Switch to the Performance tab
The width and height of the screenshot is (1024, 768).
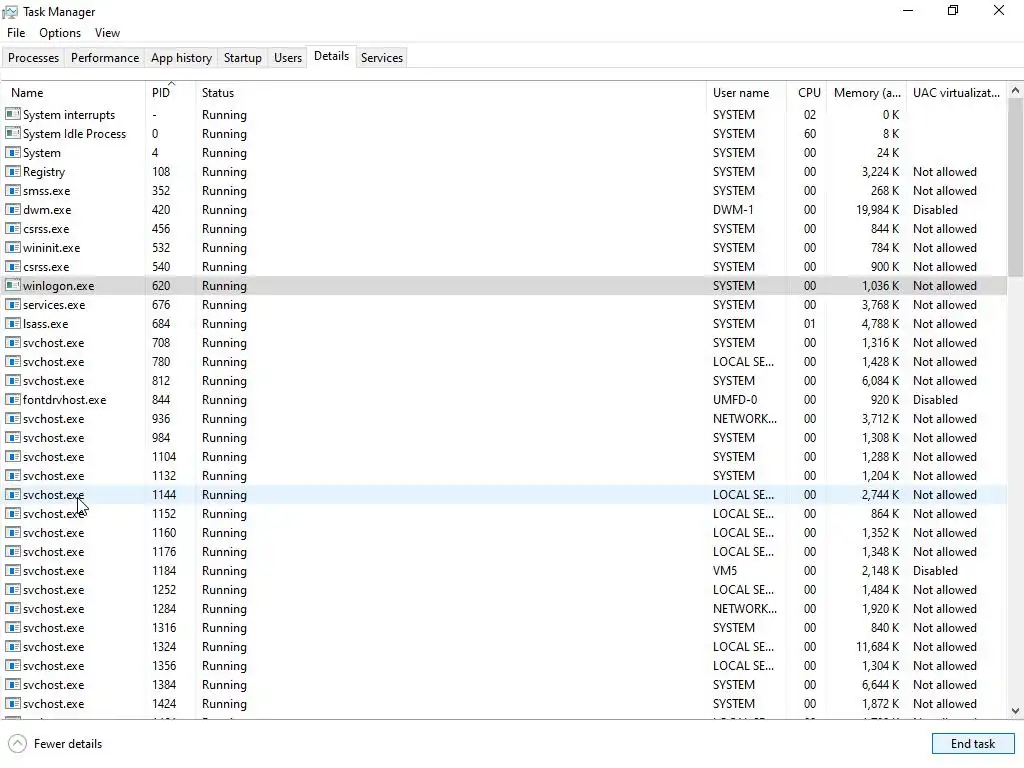pyautogui.click(x=104, y=57)
